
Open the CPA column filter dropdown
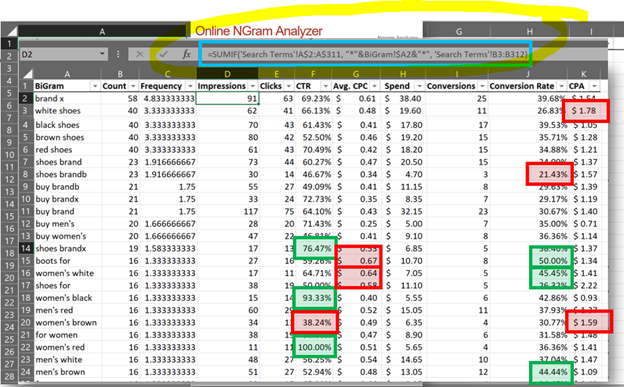(x=594, y=86)
